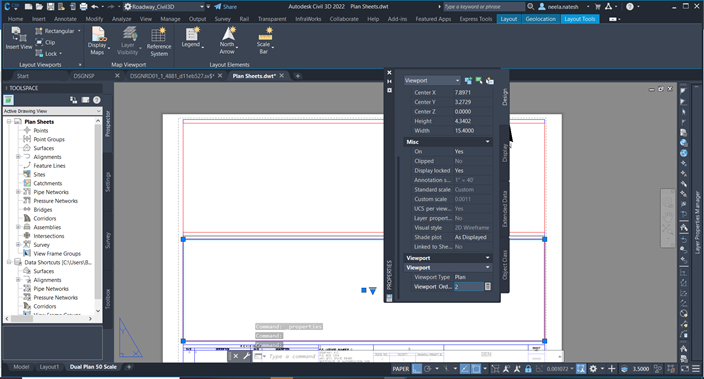This screenshot has width=704, height=379.
Task: Select Corridors in Plan Sheets tree
Action: pyautogui.click(x=44, y=218)
